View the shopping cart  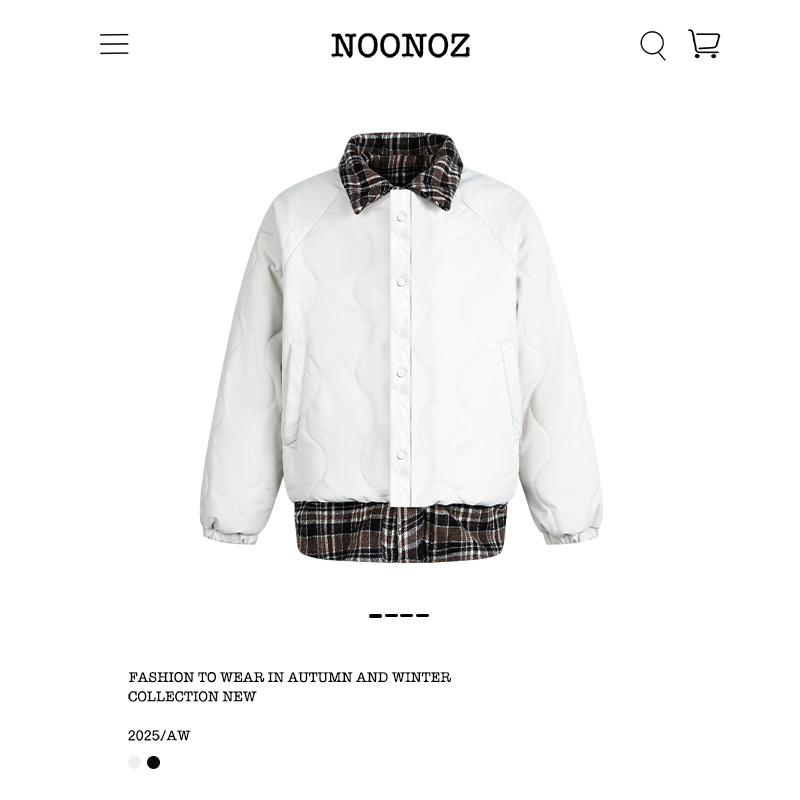(x=704, y=43)
